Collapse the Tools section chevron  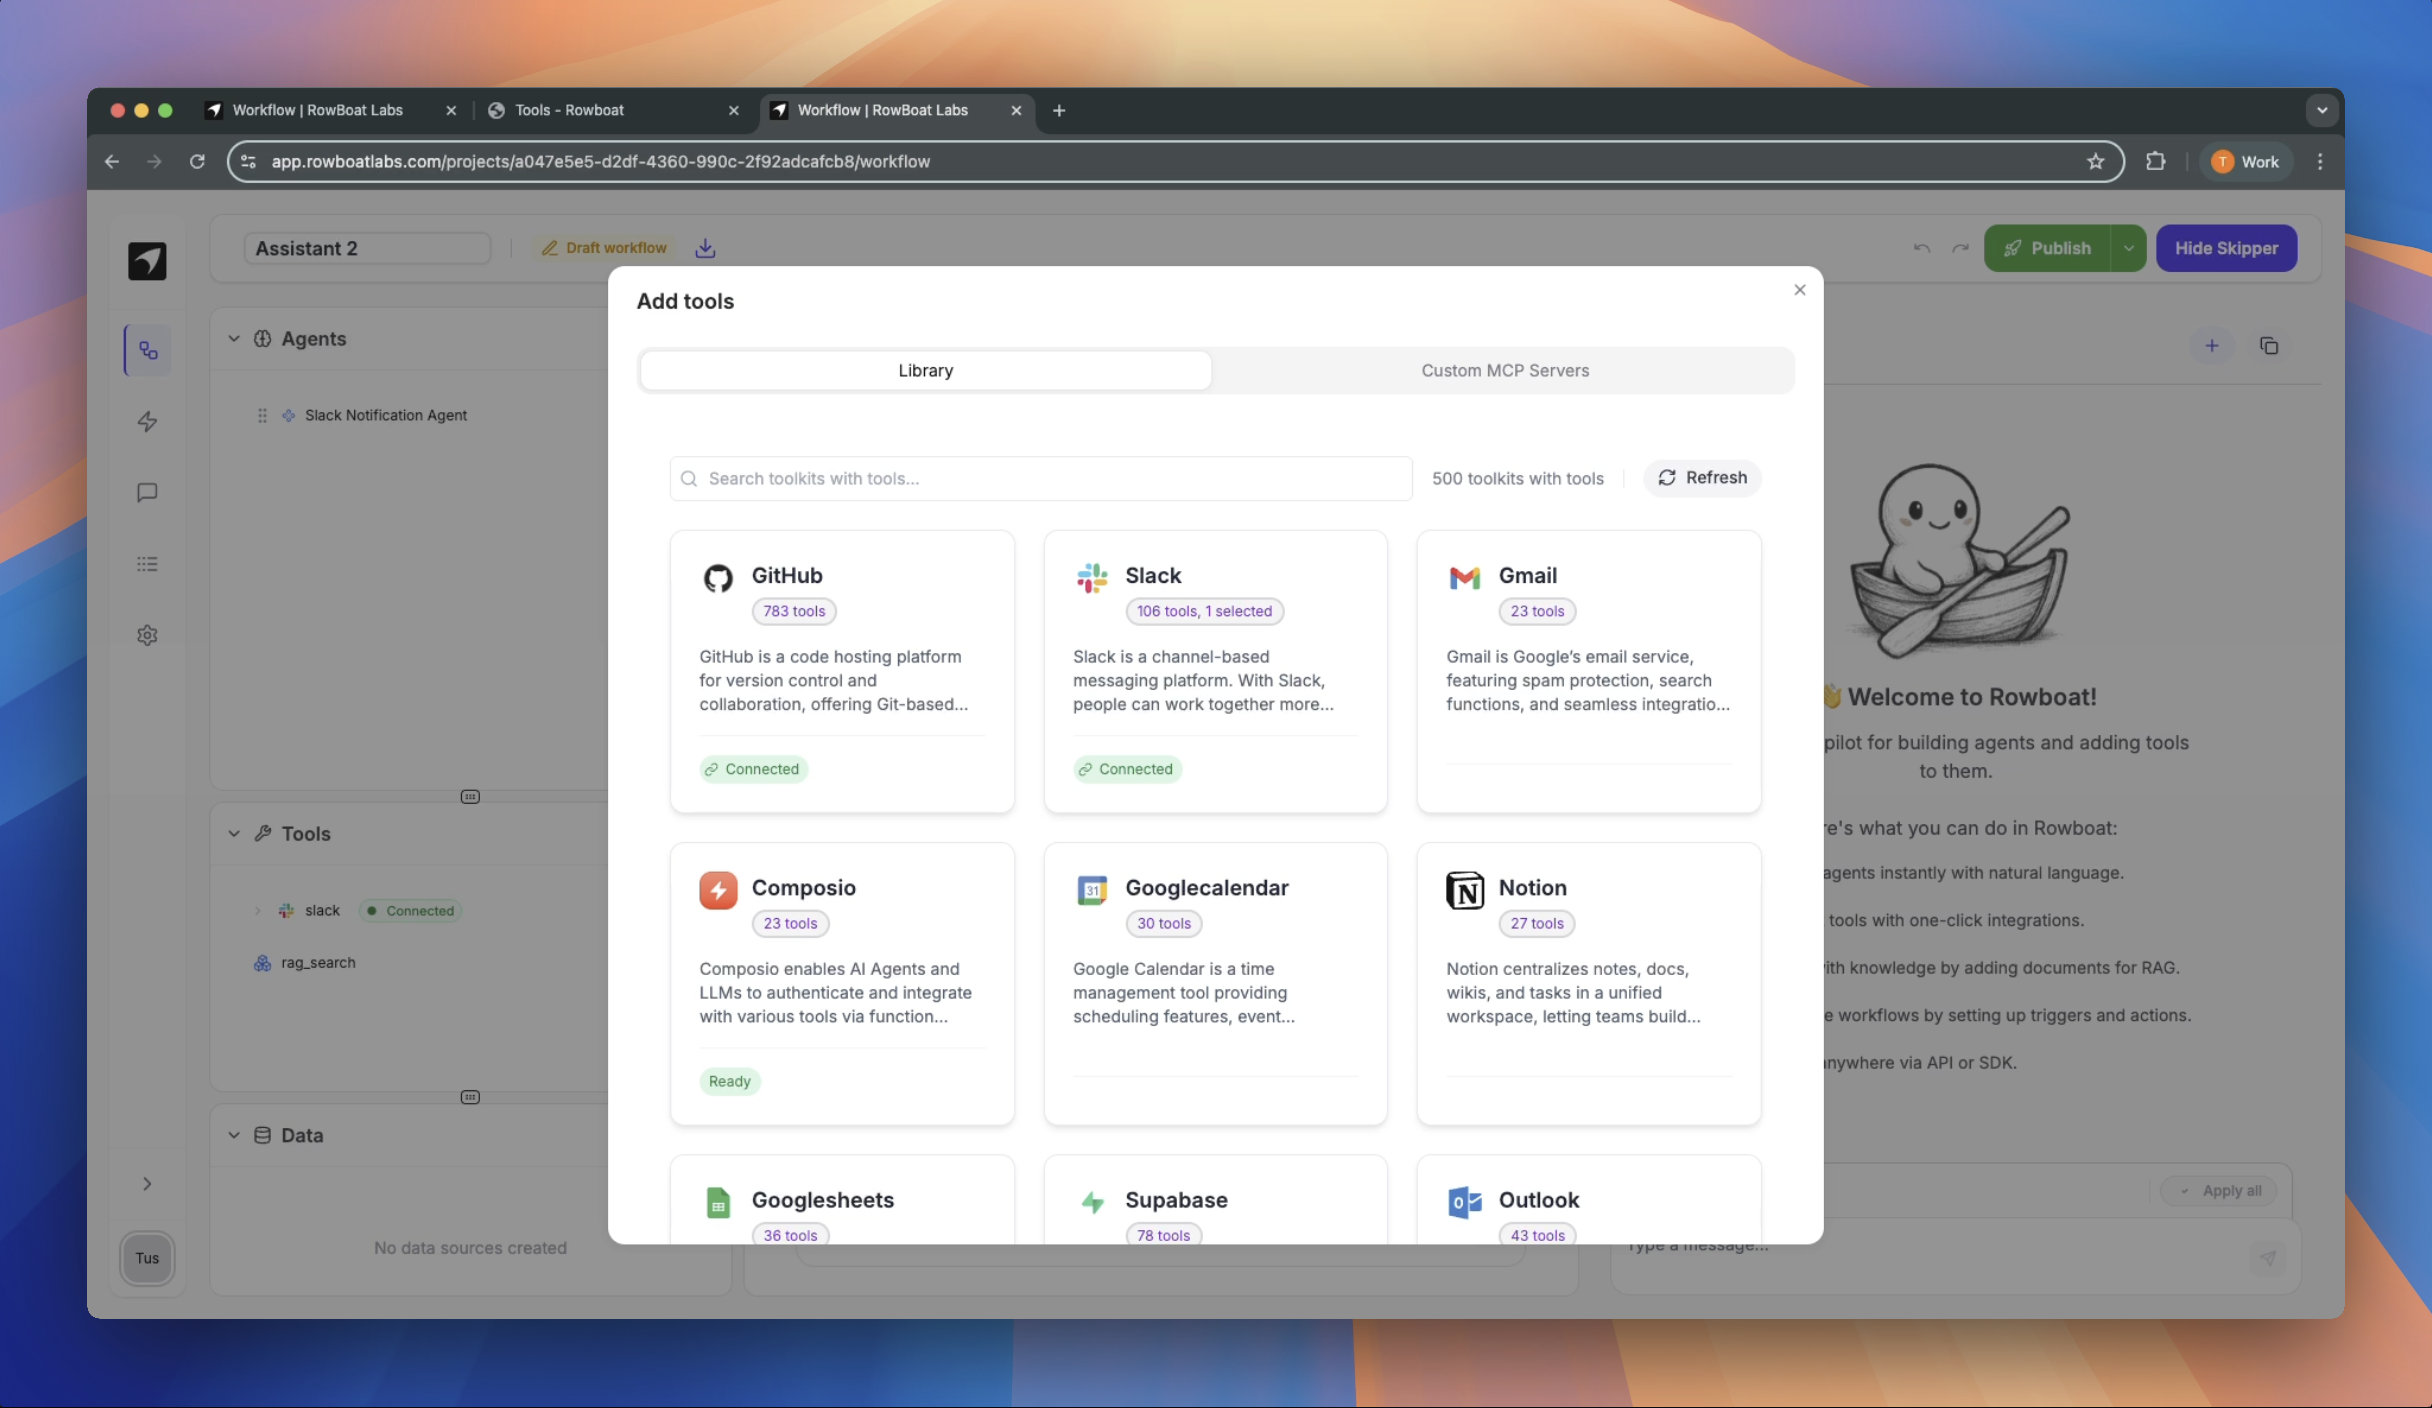pyautogui.click(x=234, y=833)
